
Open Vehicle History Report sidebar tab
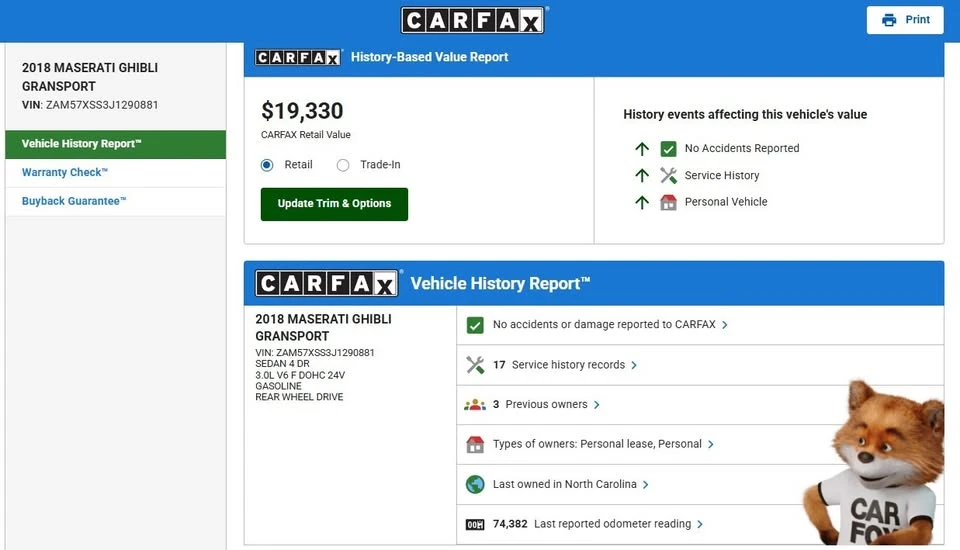point(116,144)
